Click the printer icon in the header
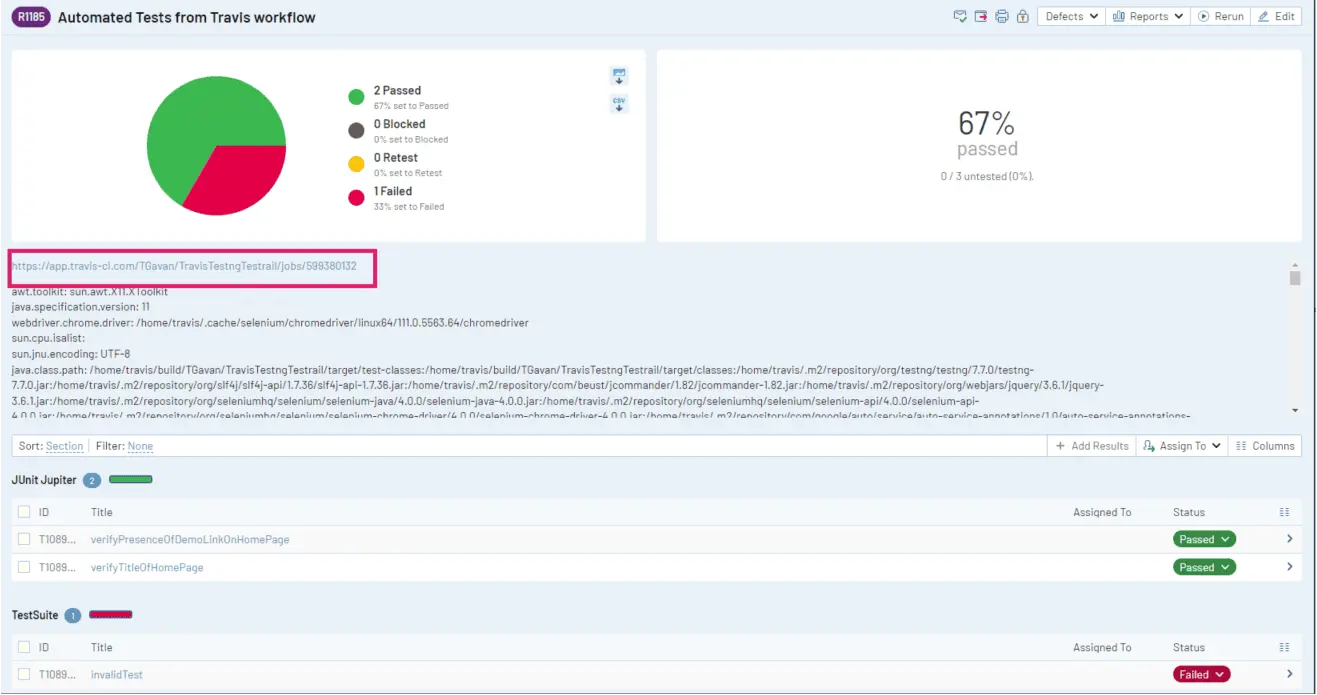1317x695 pixels. [x=1002, y=16]
